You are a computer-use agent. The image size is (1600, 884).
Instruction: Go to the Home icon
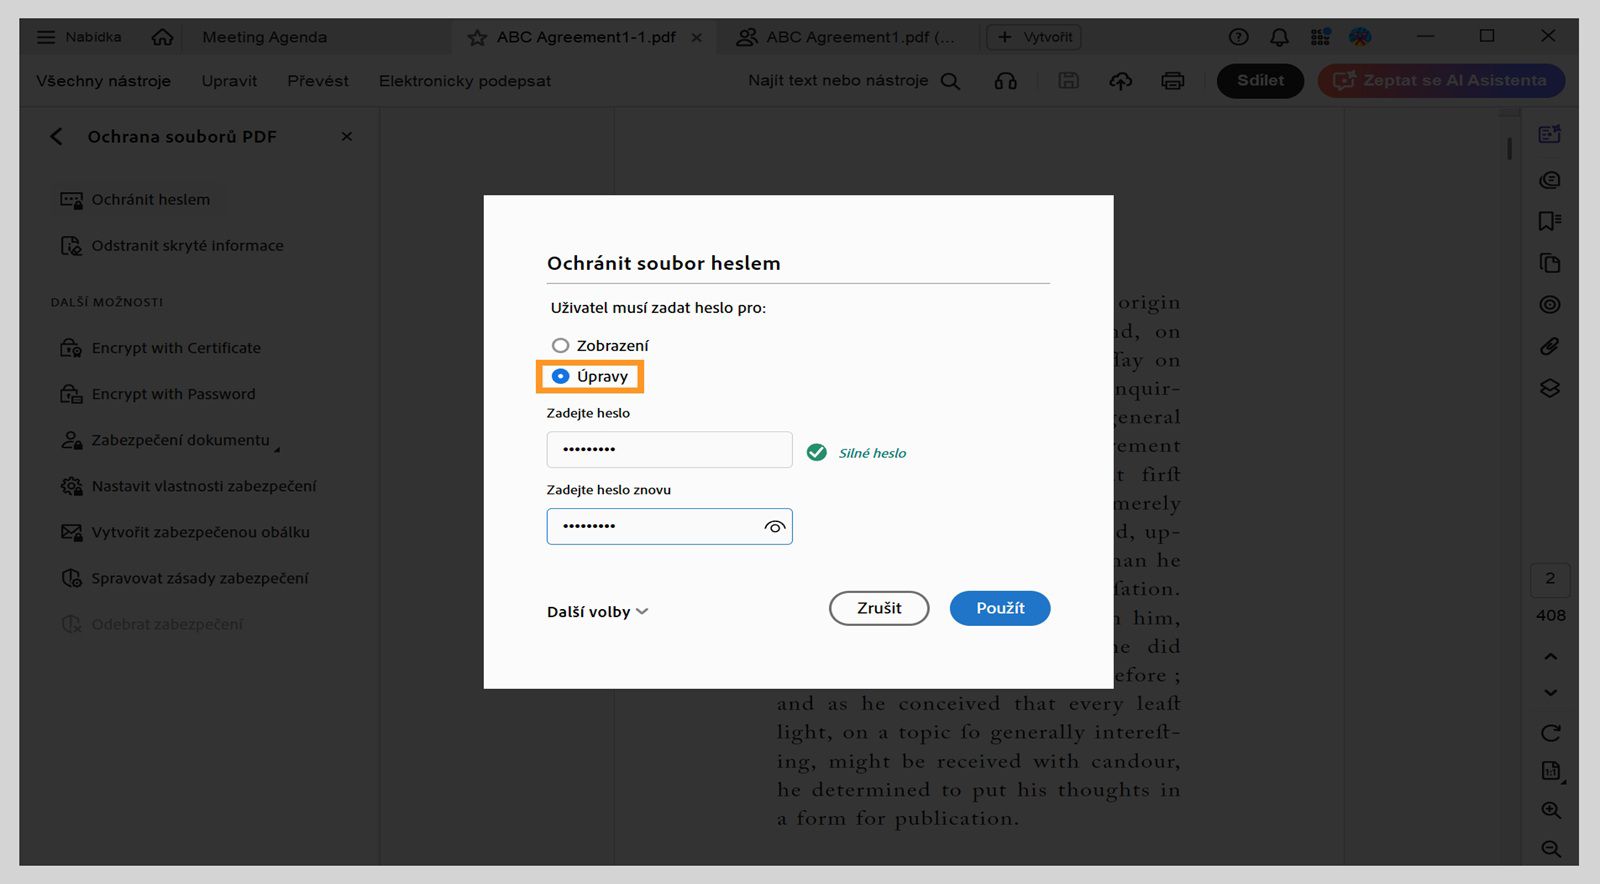pyautogui.click(x=162, y=37)
